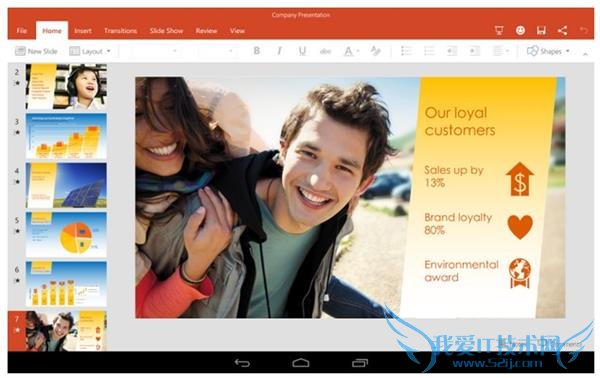Click the star icon under slide 2
600x378 pixels.
tap(17, 83)
